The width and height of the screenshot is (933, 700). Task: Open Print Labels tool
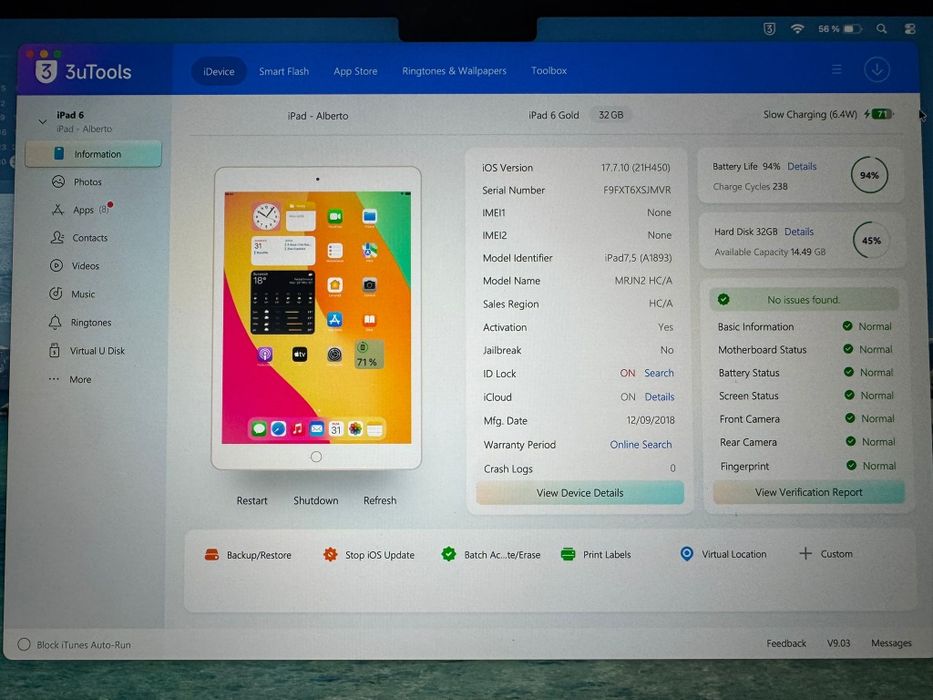[596, 554]
